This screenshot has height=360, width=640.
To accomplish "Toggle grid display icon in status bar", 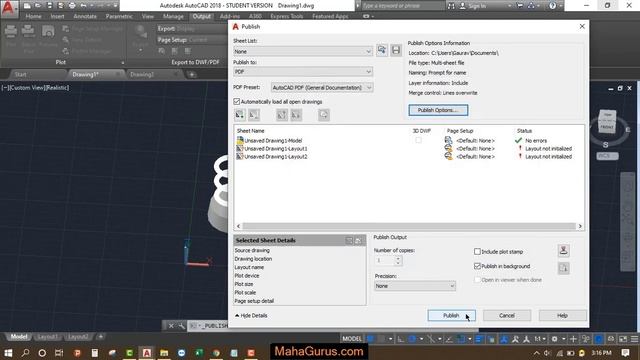I will (x=371, y=339).
